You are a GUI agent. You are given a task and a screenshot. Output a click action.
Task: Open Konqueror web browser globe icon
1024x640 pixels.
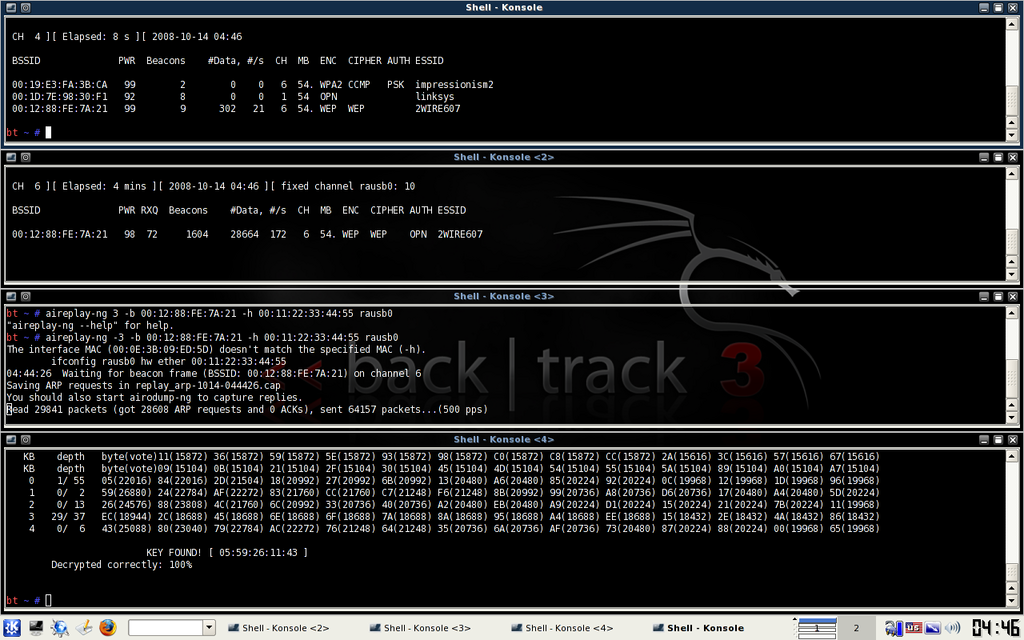[60, 628]
